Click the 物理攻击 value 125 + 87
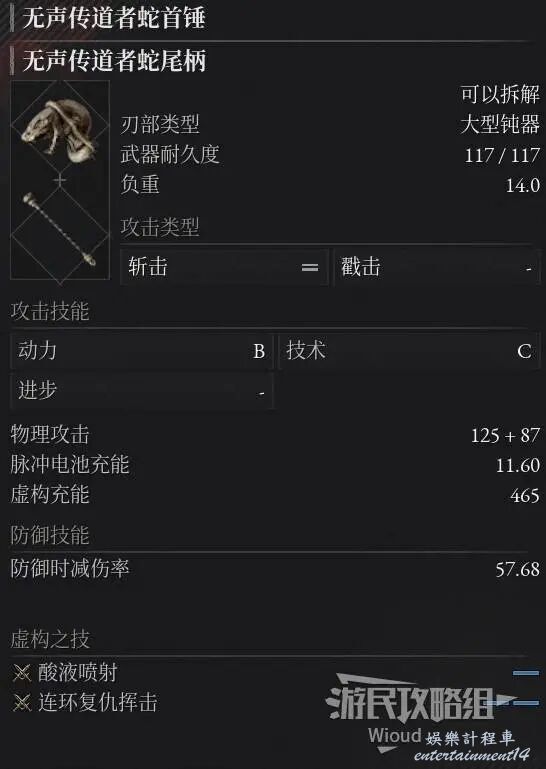Image resolution: width=546 pixels, height=769 pixels. click(505, 436)
